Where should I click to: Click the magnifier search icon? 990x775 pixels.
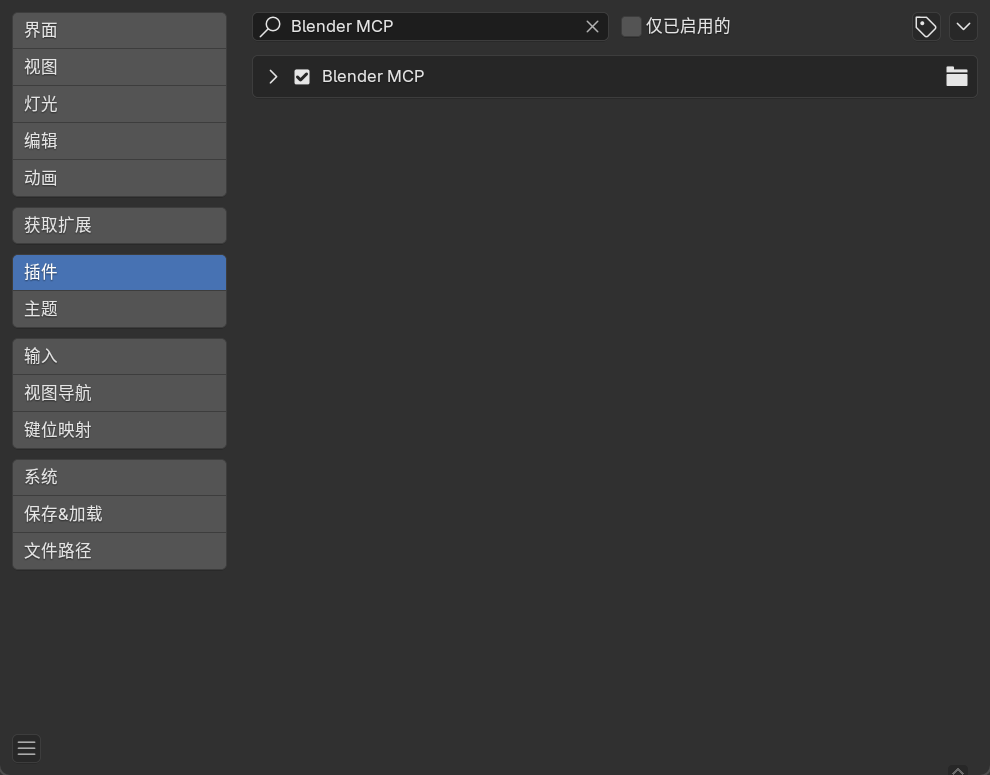point(270,27)
